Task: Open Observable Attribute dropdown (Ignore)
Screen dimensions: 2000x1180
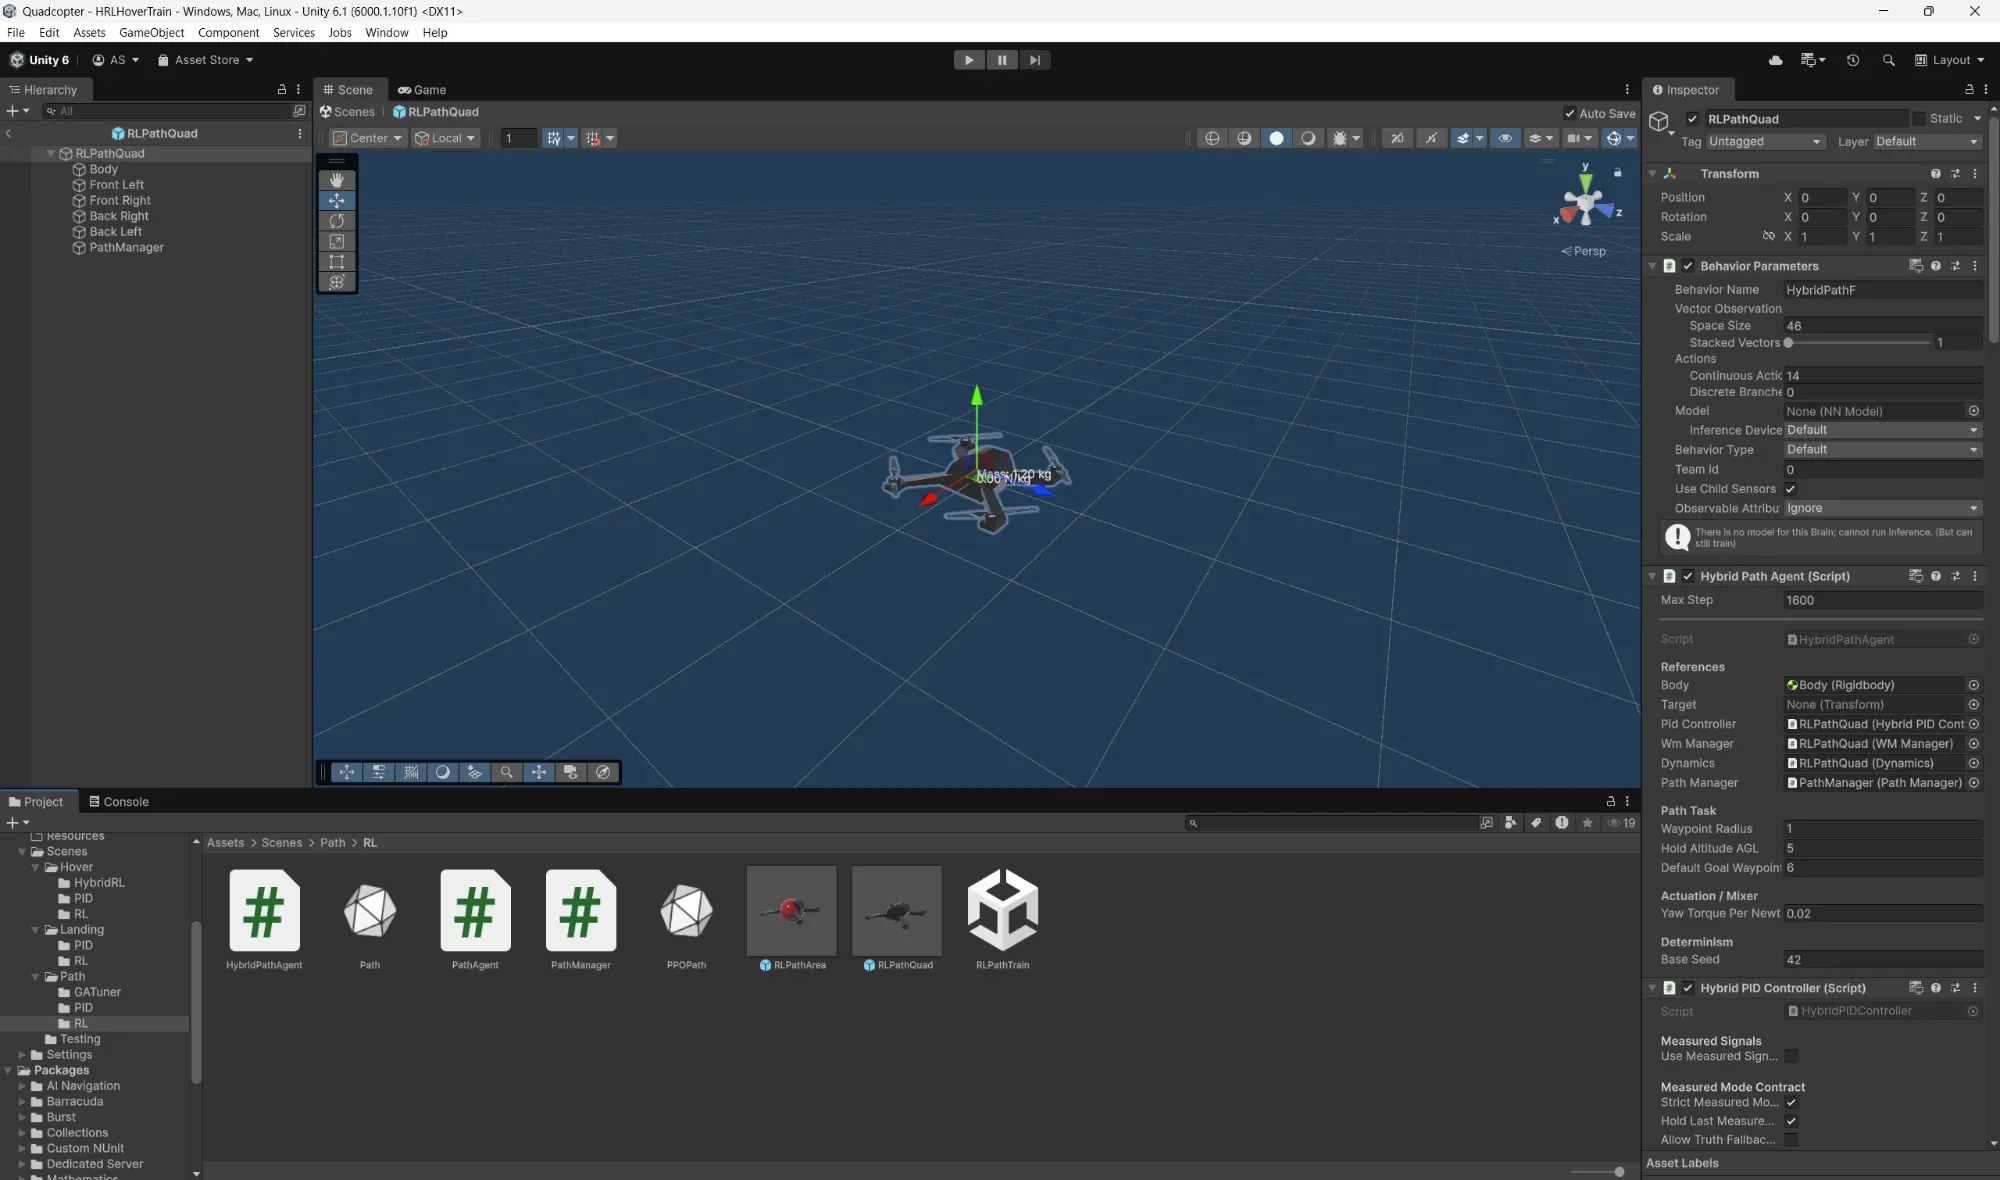Action: 1883,509
